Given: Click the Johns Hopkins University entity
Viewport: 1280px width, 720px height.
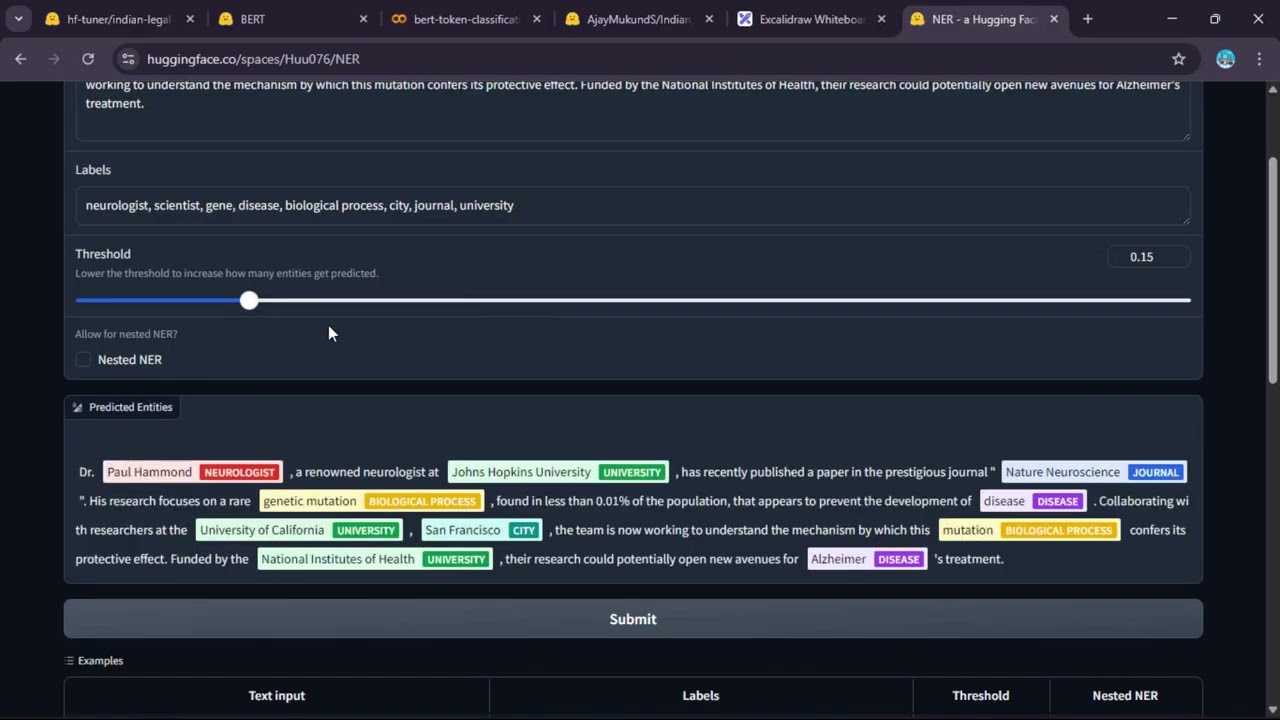Looking at the screenshot, I should [x=557, y=472].
